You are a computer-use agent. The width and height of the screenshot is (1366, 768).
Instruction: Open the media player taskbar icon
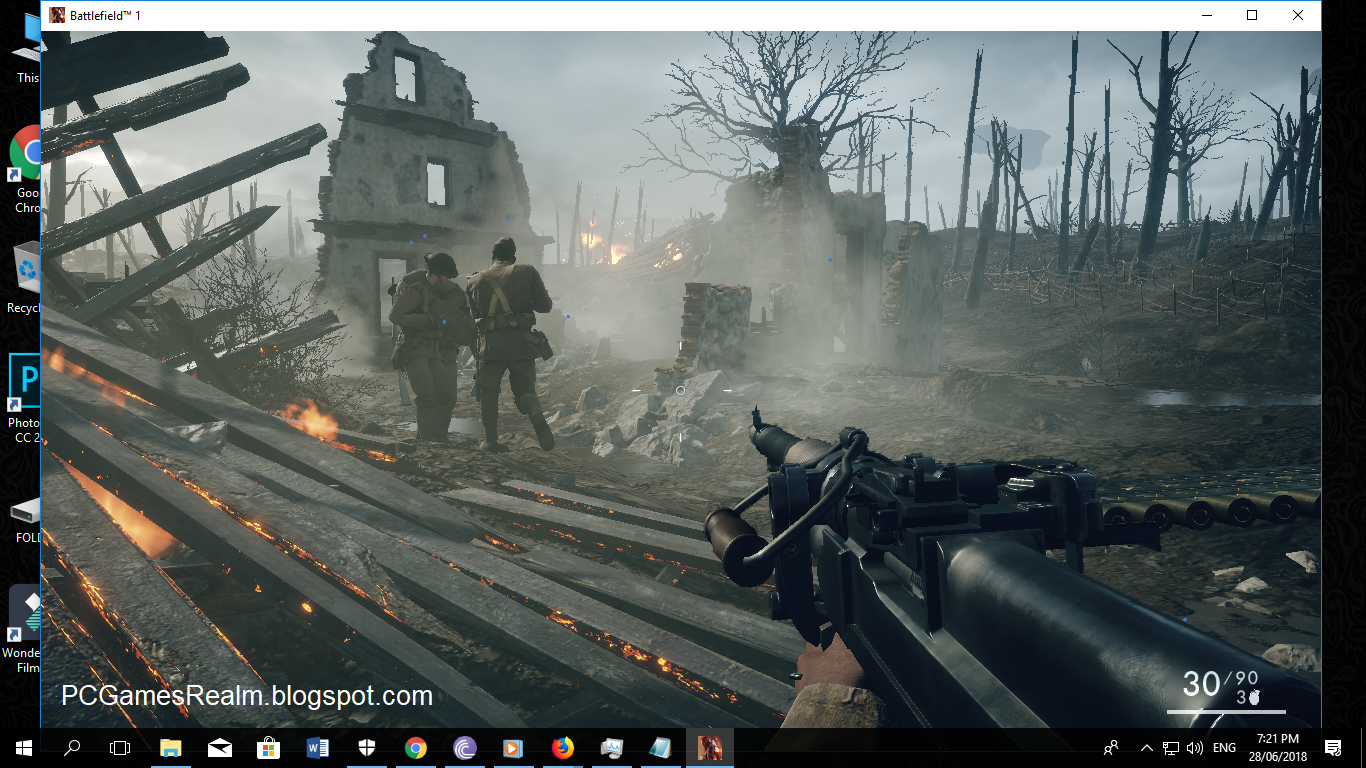coord(514,747)
